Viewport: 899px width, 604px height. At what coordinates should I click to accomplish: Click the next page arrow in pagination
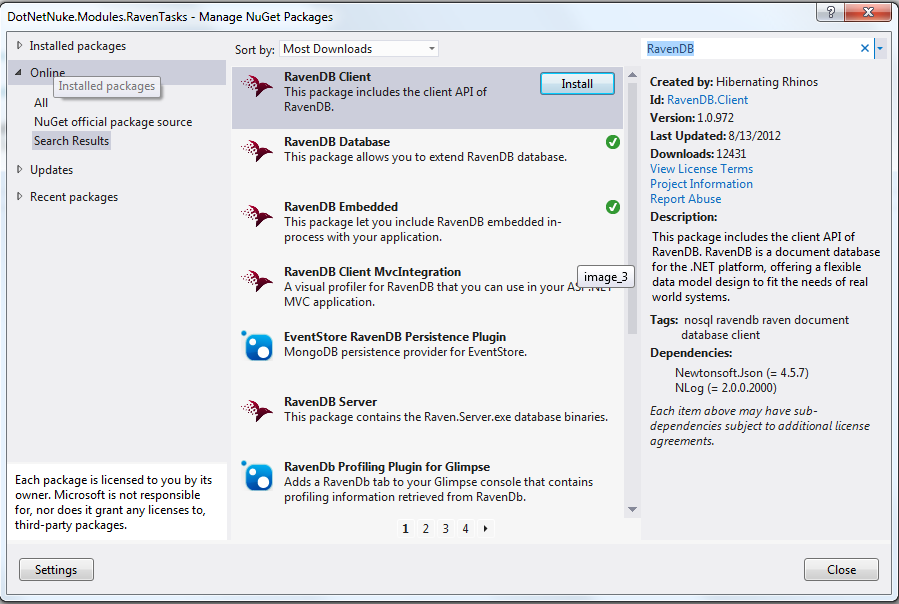pos(486,529)
